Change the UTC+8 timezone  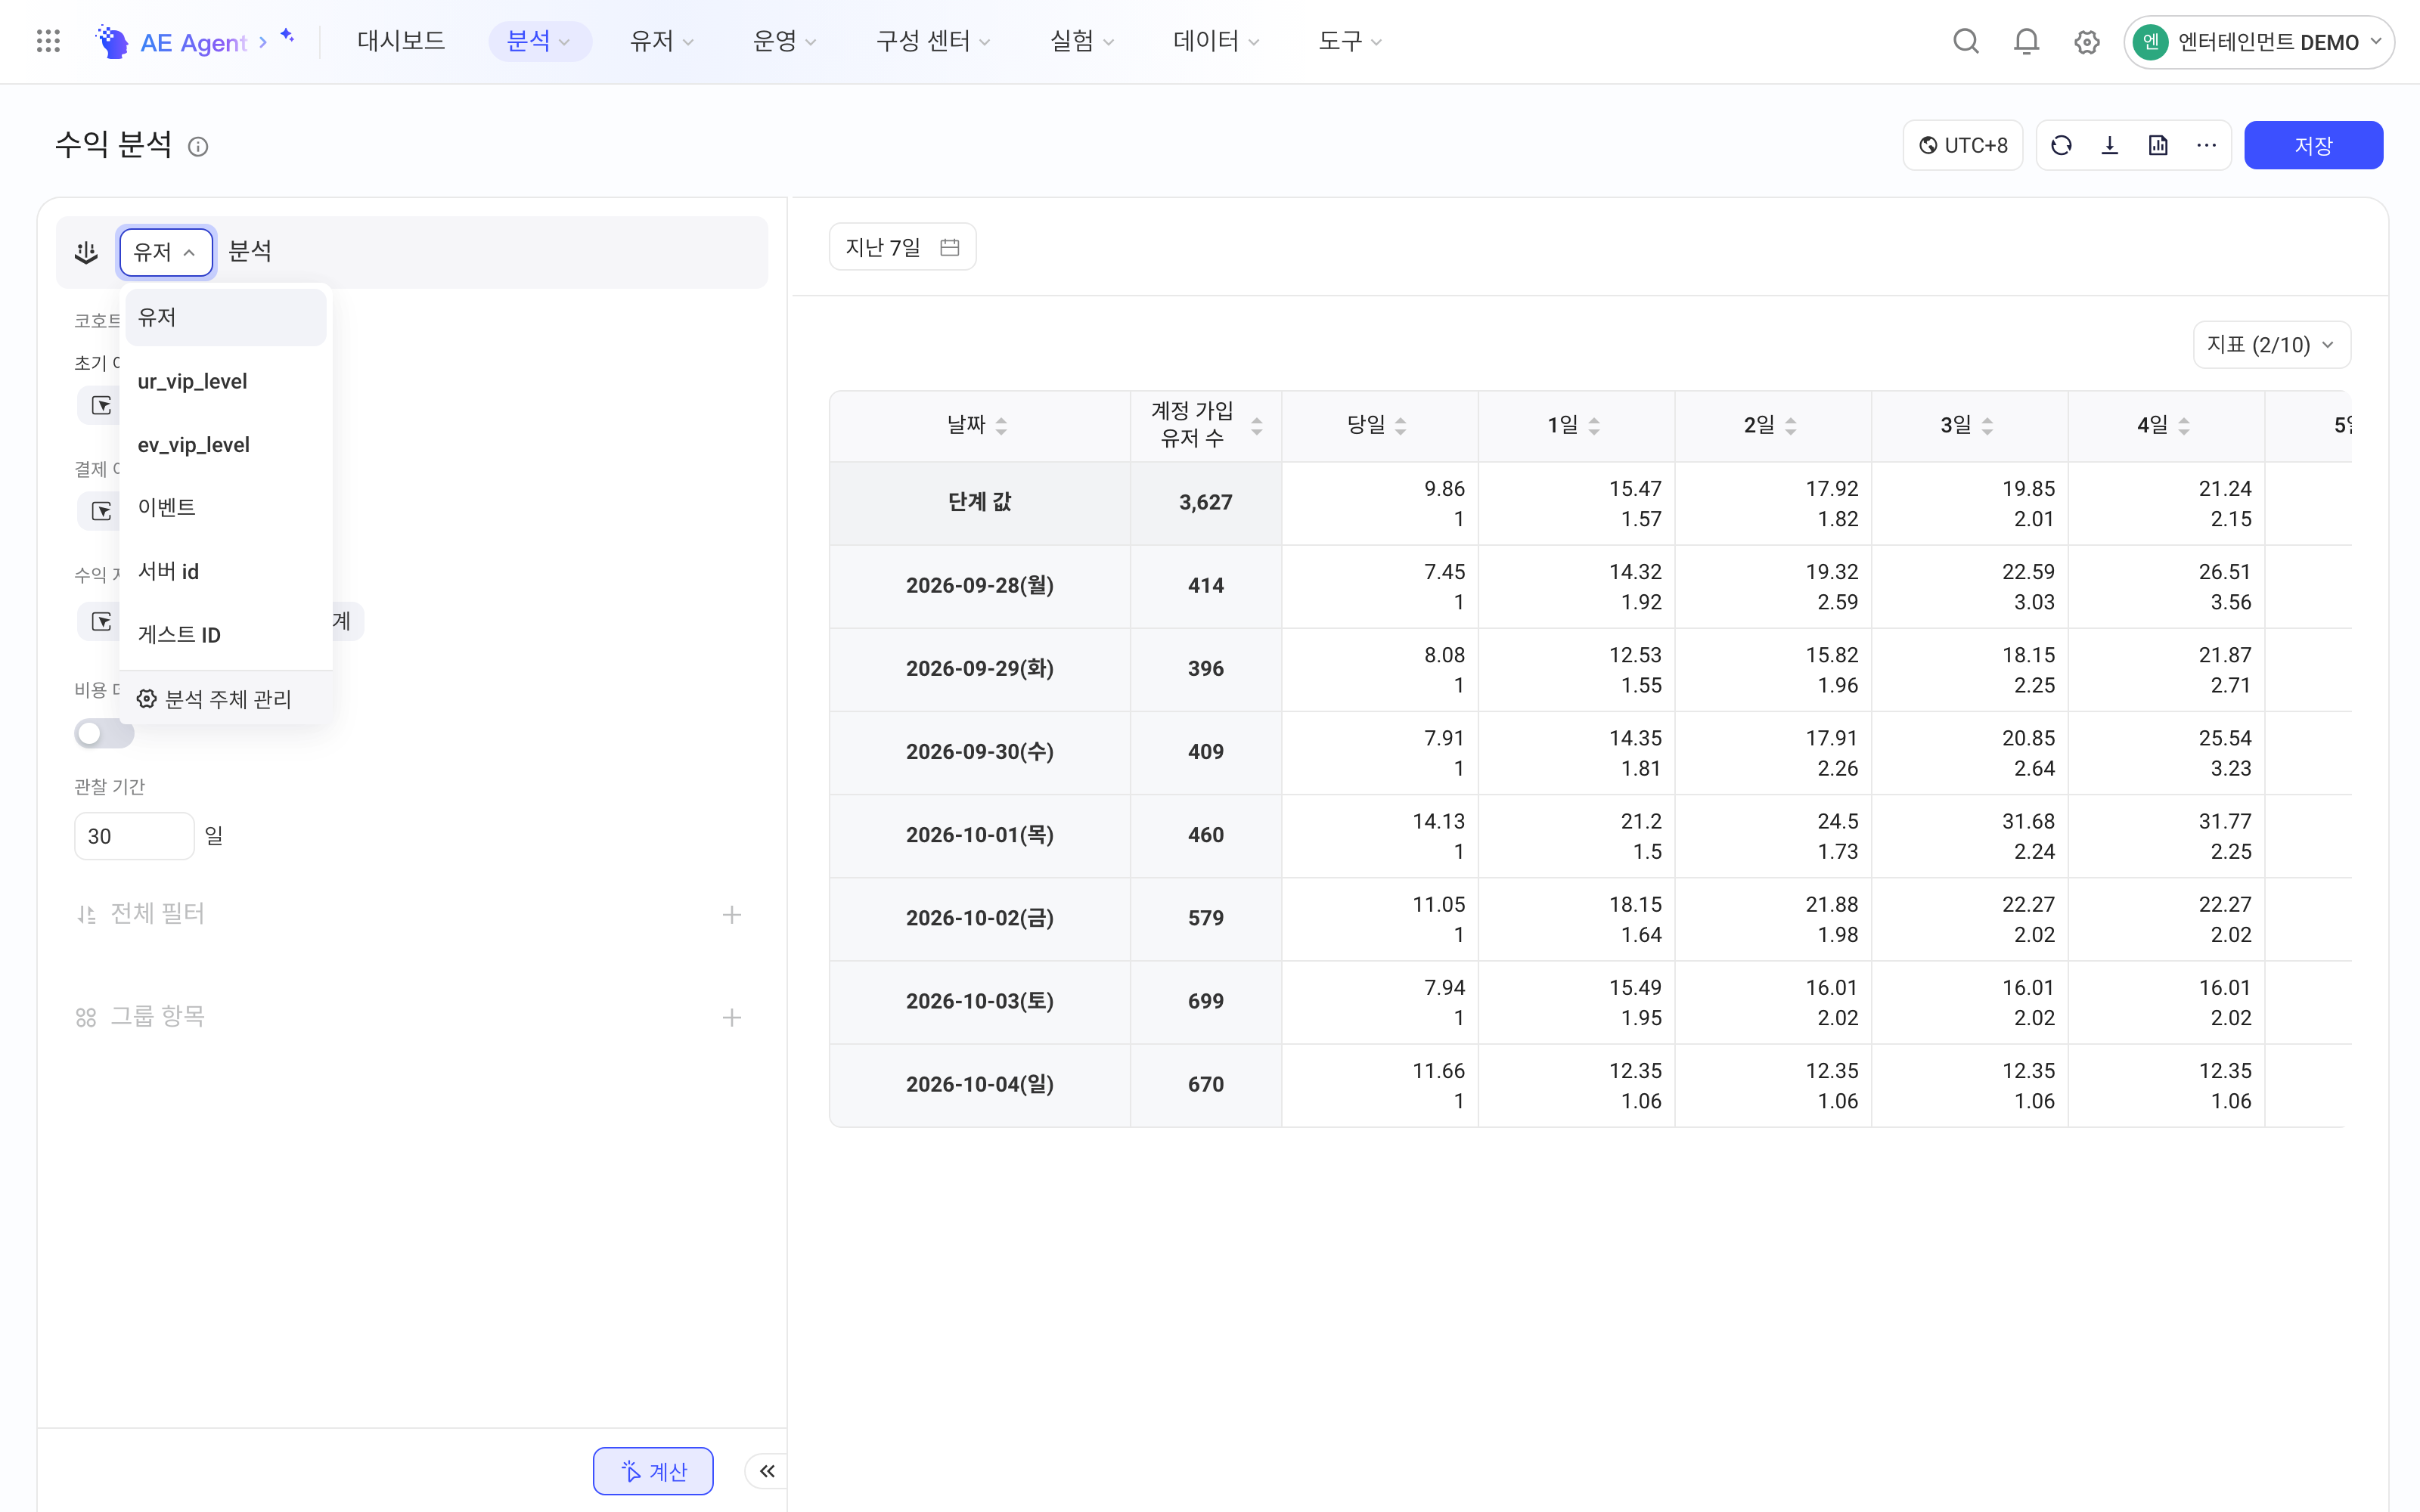(x=1963, y=146)
